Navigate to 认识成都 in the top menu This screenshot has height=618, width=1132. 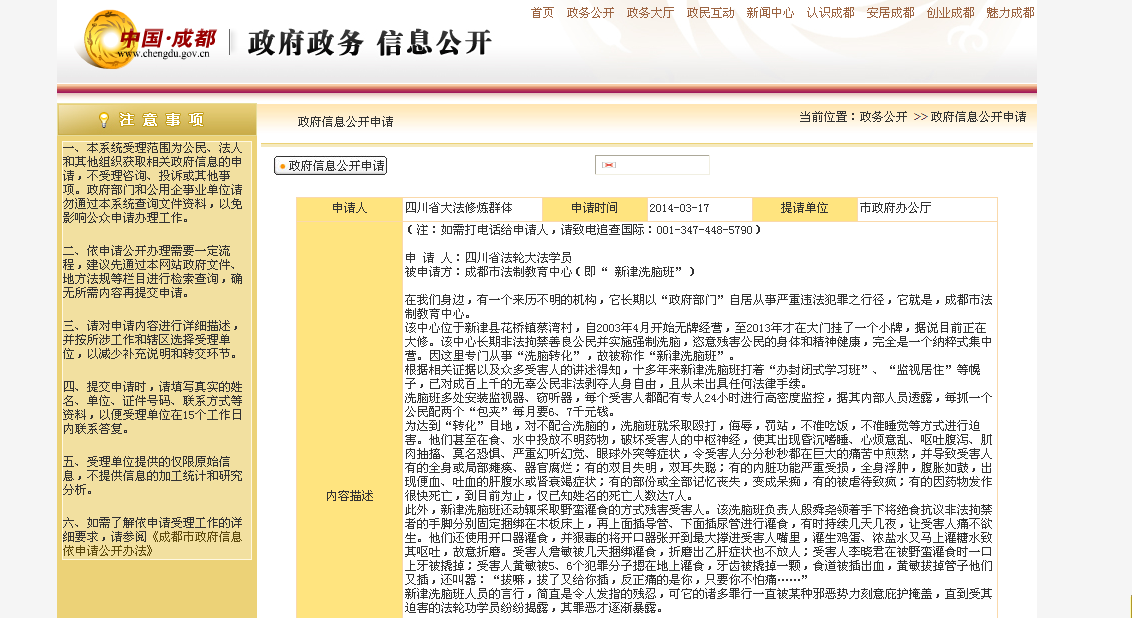pos(830,13)
